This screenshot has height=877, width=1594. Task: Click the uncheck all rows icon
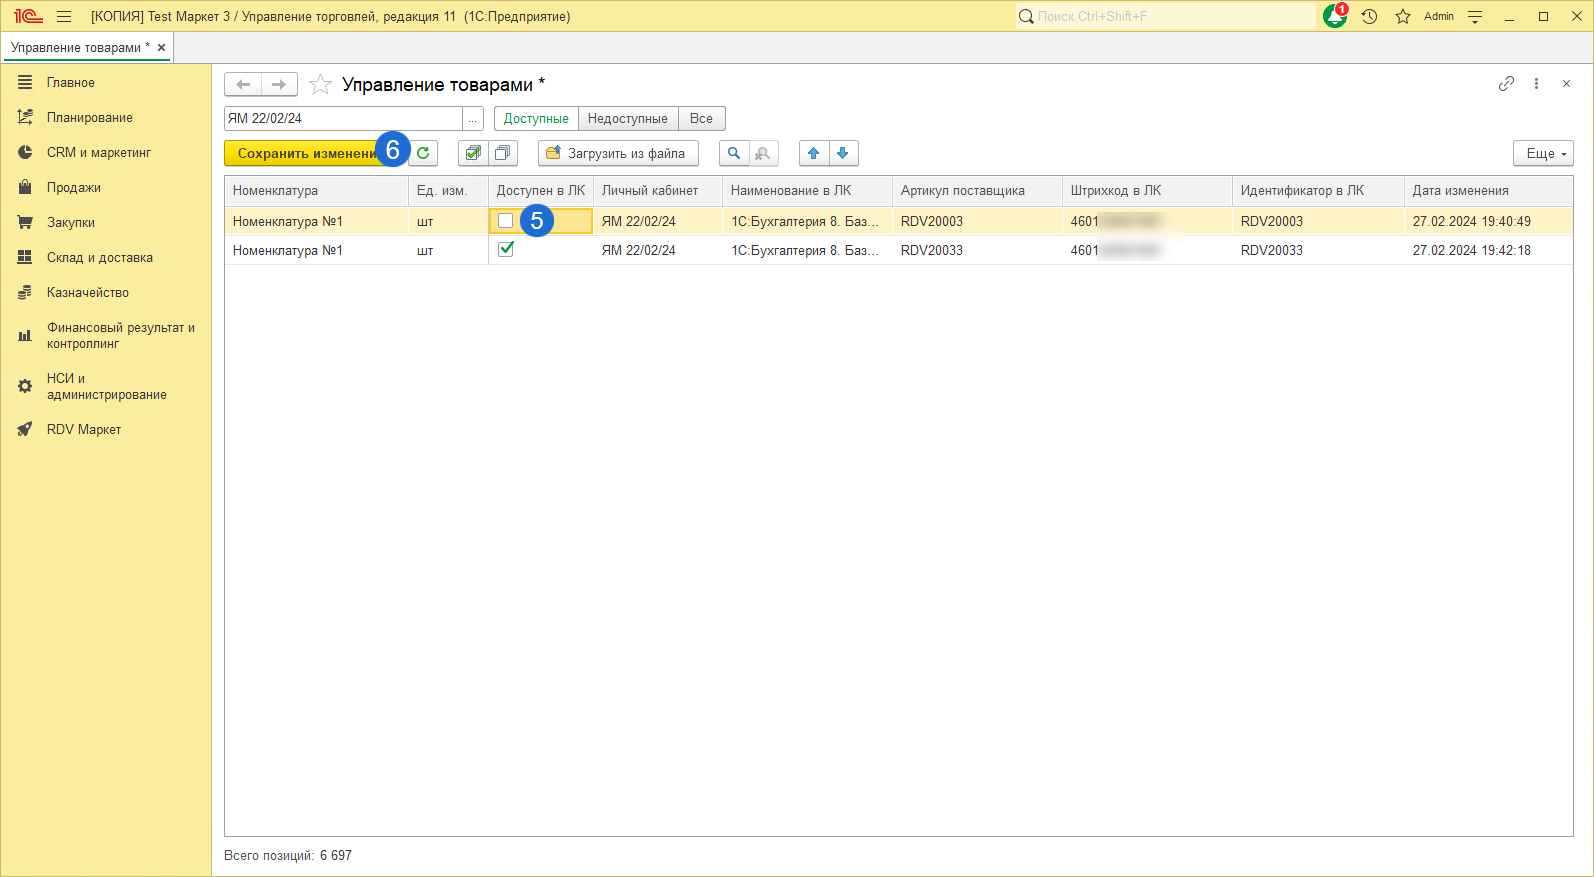point(502,153)
